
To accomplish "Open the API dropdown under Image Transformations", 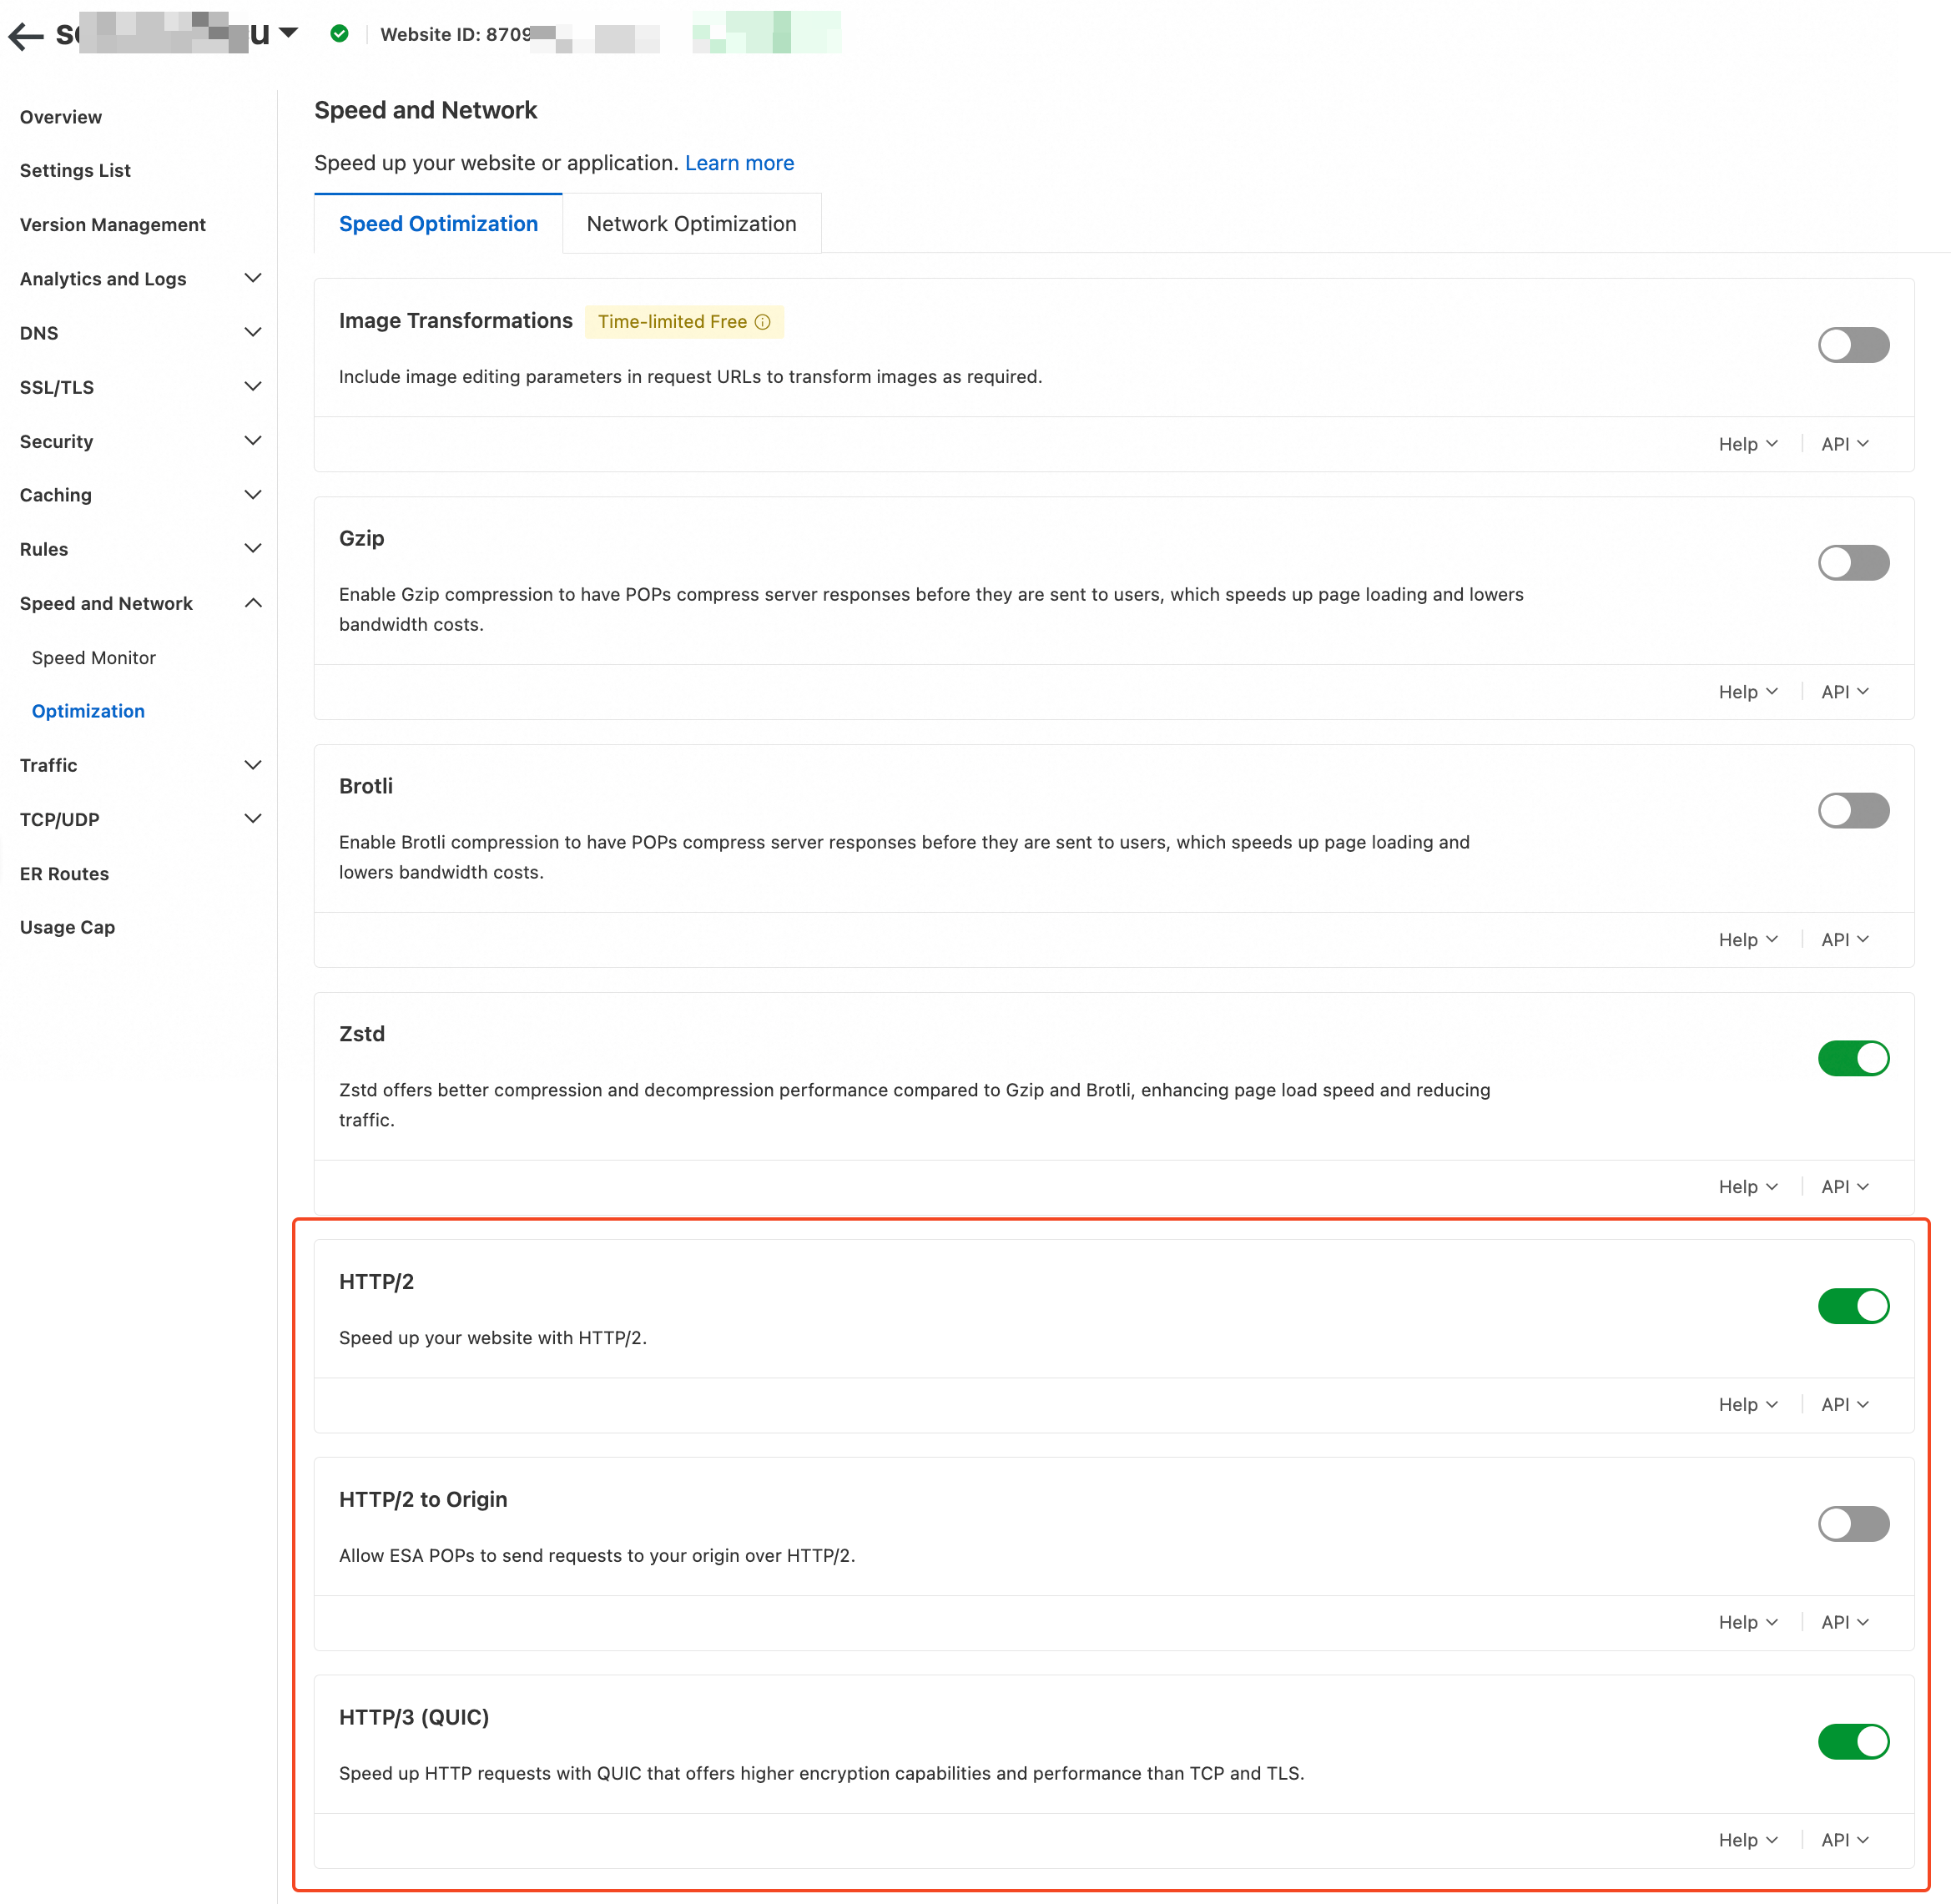I will coord(1844,444).
